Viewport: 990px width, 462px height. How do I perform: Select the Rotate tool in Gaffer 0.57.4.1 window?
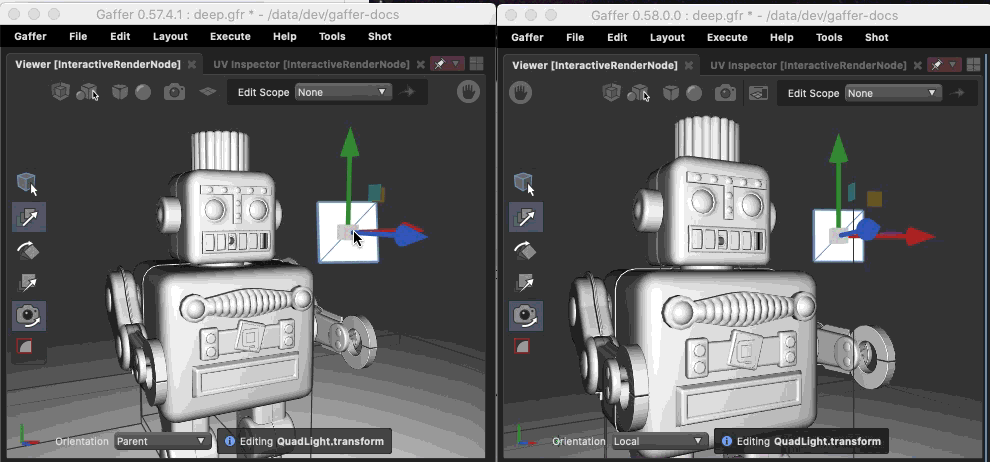(x=28, y=251)
